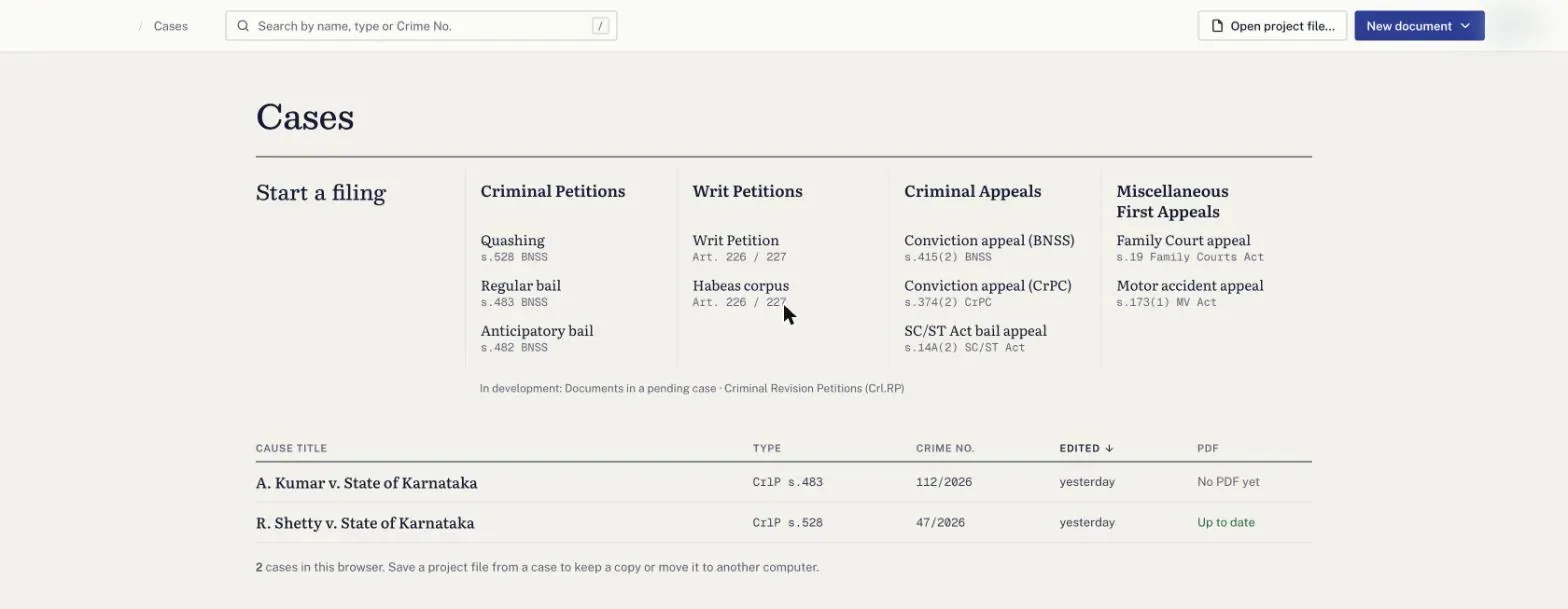Click the search magnifier icon
Screen dimensions: 1568x609
243,26
